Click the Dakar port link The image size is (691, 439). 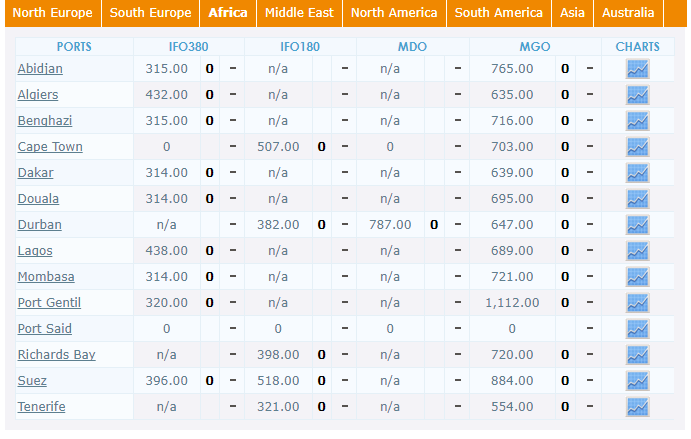(x=35, y=173)
